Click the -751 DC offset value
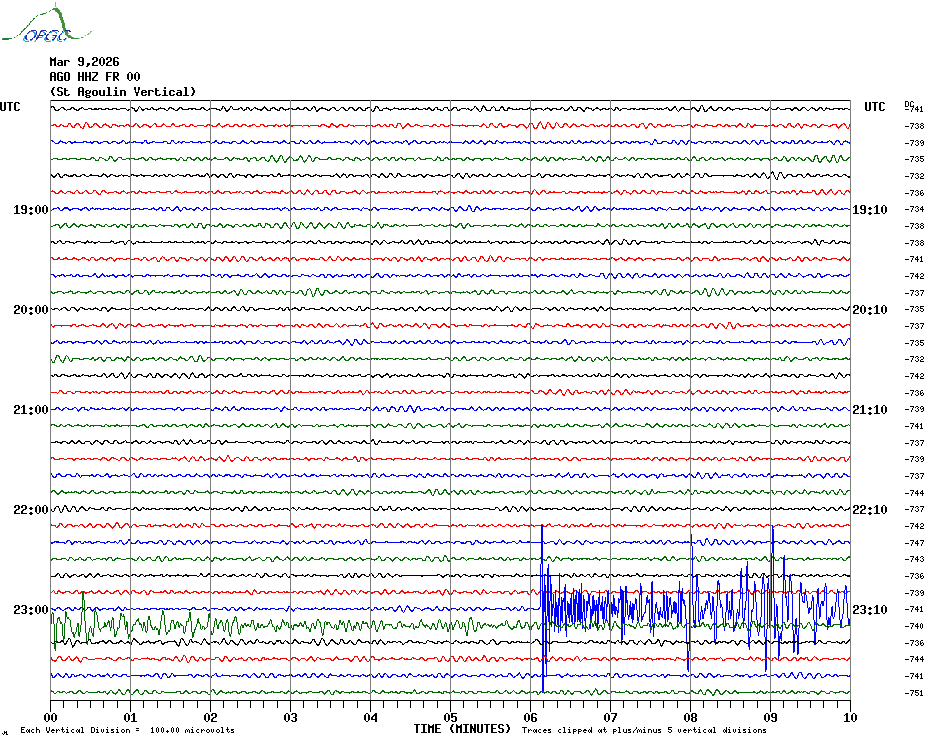The width and height of the screenshot is (930, 744). tap(914, 693)
